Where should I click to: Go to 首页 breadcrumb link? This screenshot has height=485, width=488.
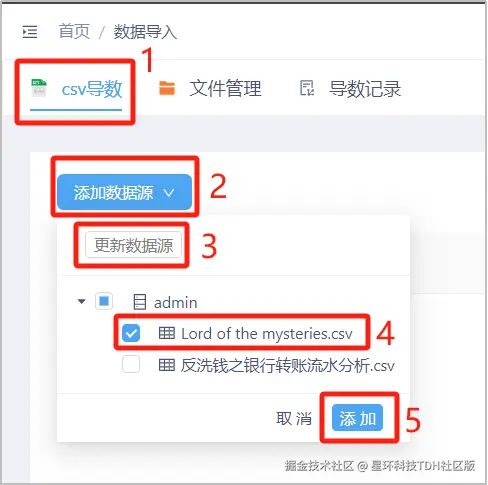click(74, 32)
